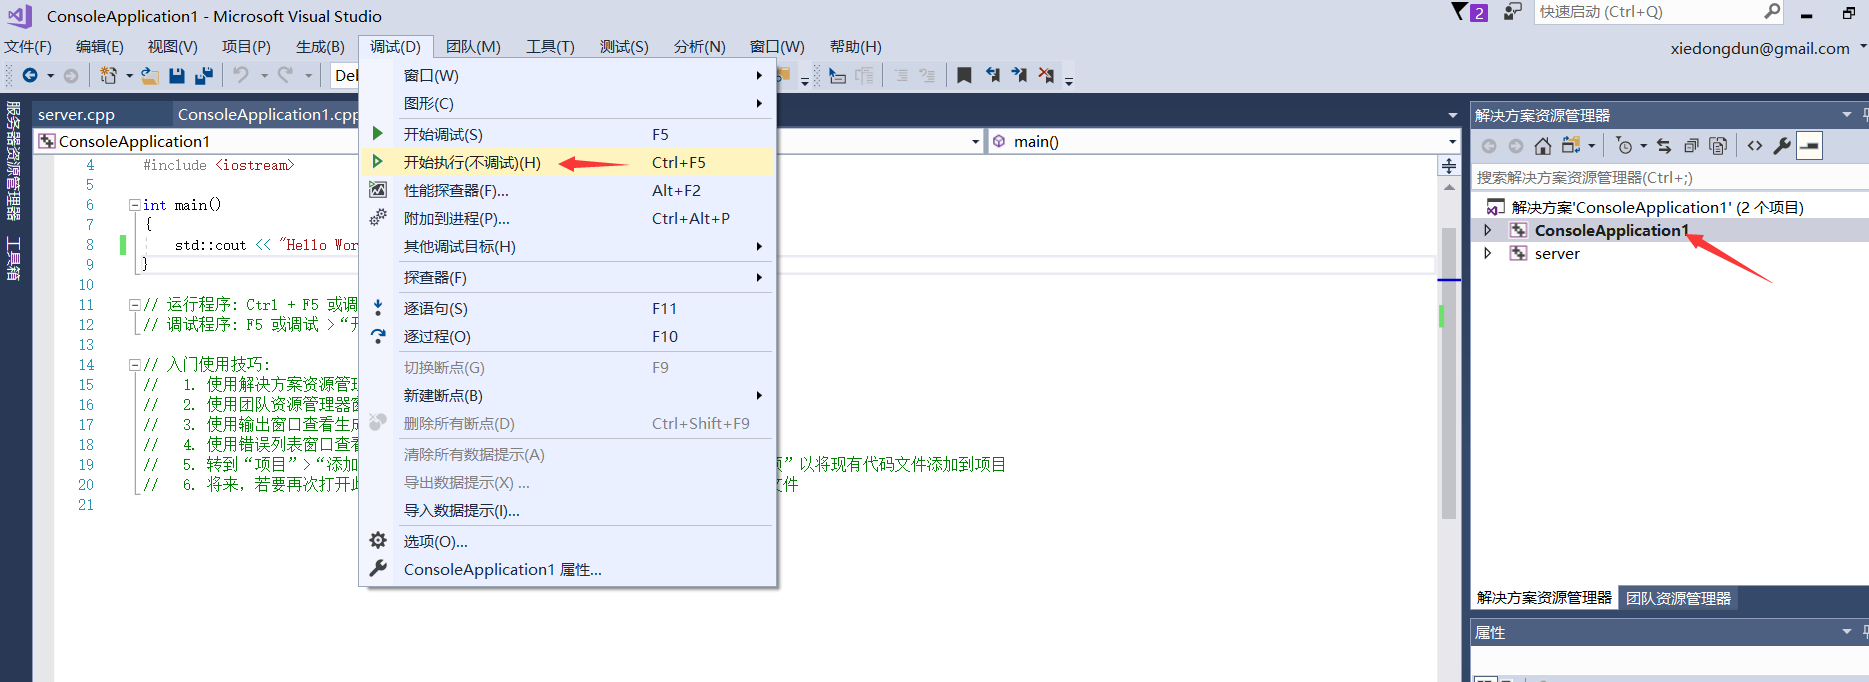Toggle the Preview Selected Items button
This screenshot has width=1869, height=682.
pos(1809,146)
